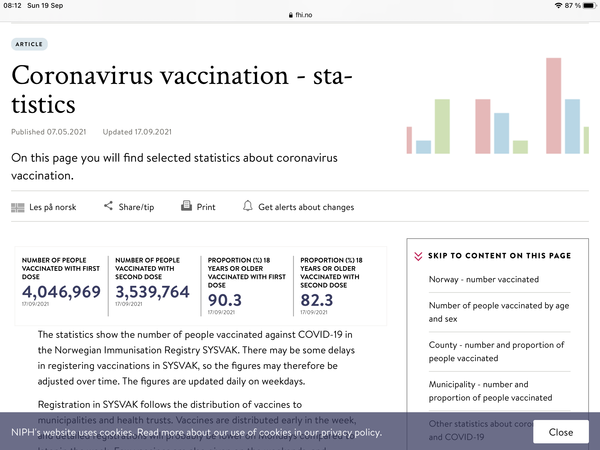600x450 pixels.
Task: Click the second dose count 3,539,764
Action: [152, 292]
